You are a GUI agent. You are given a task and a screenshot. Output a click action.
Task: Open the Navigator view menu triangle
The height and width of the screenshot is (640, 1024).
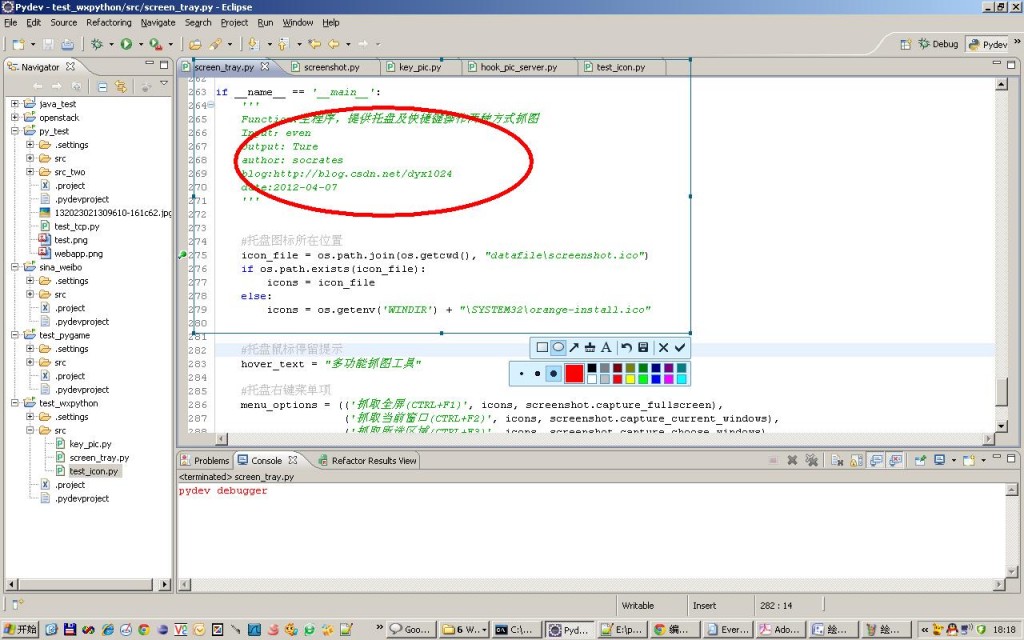pos(163,84)
